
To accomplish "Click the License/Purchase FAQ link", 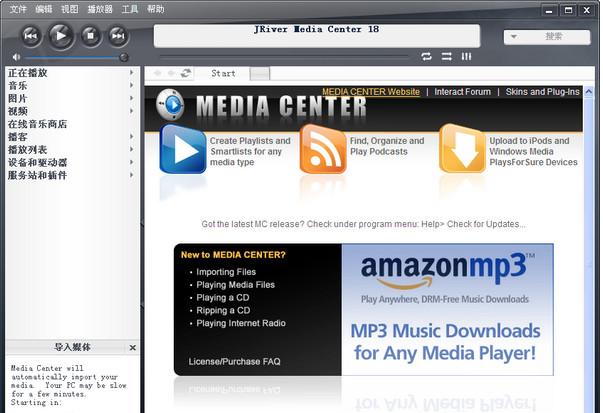I will (x=228, y=360).
